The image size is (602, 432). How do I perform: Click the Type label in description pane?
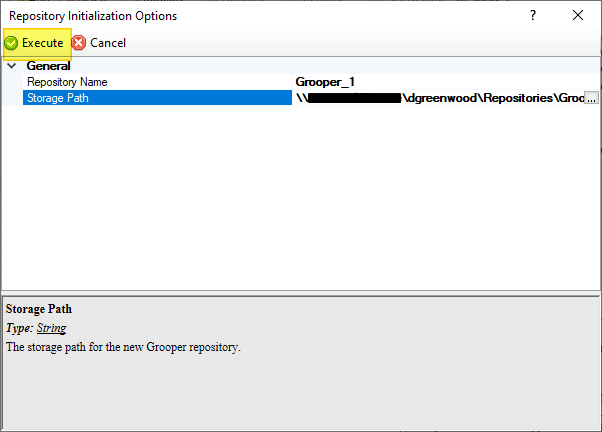coord(19,328)
